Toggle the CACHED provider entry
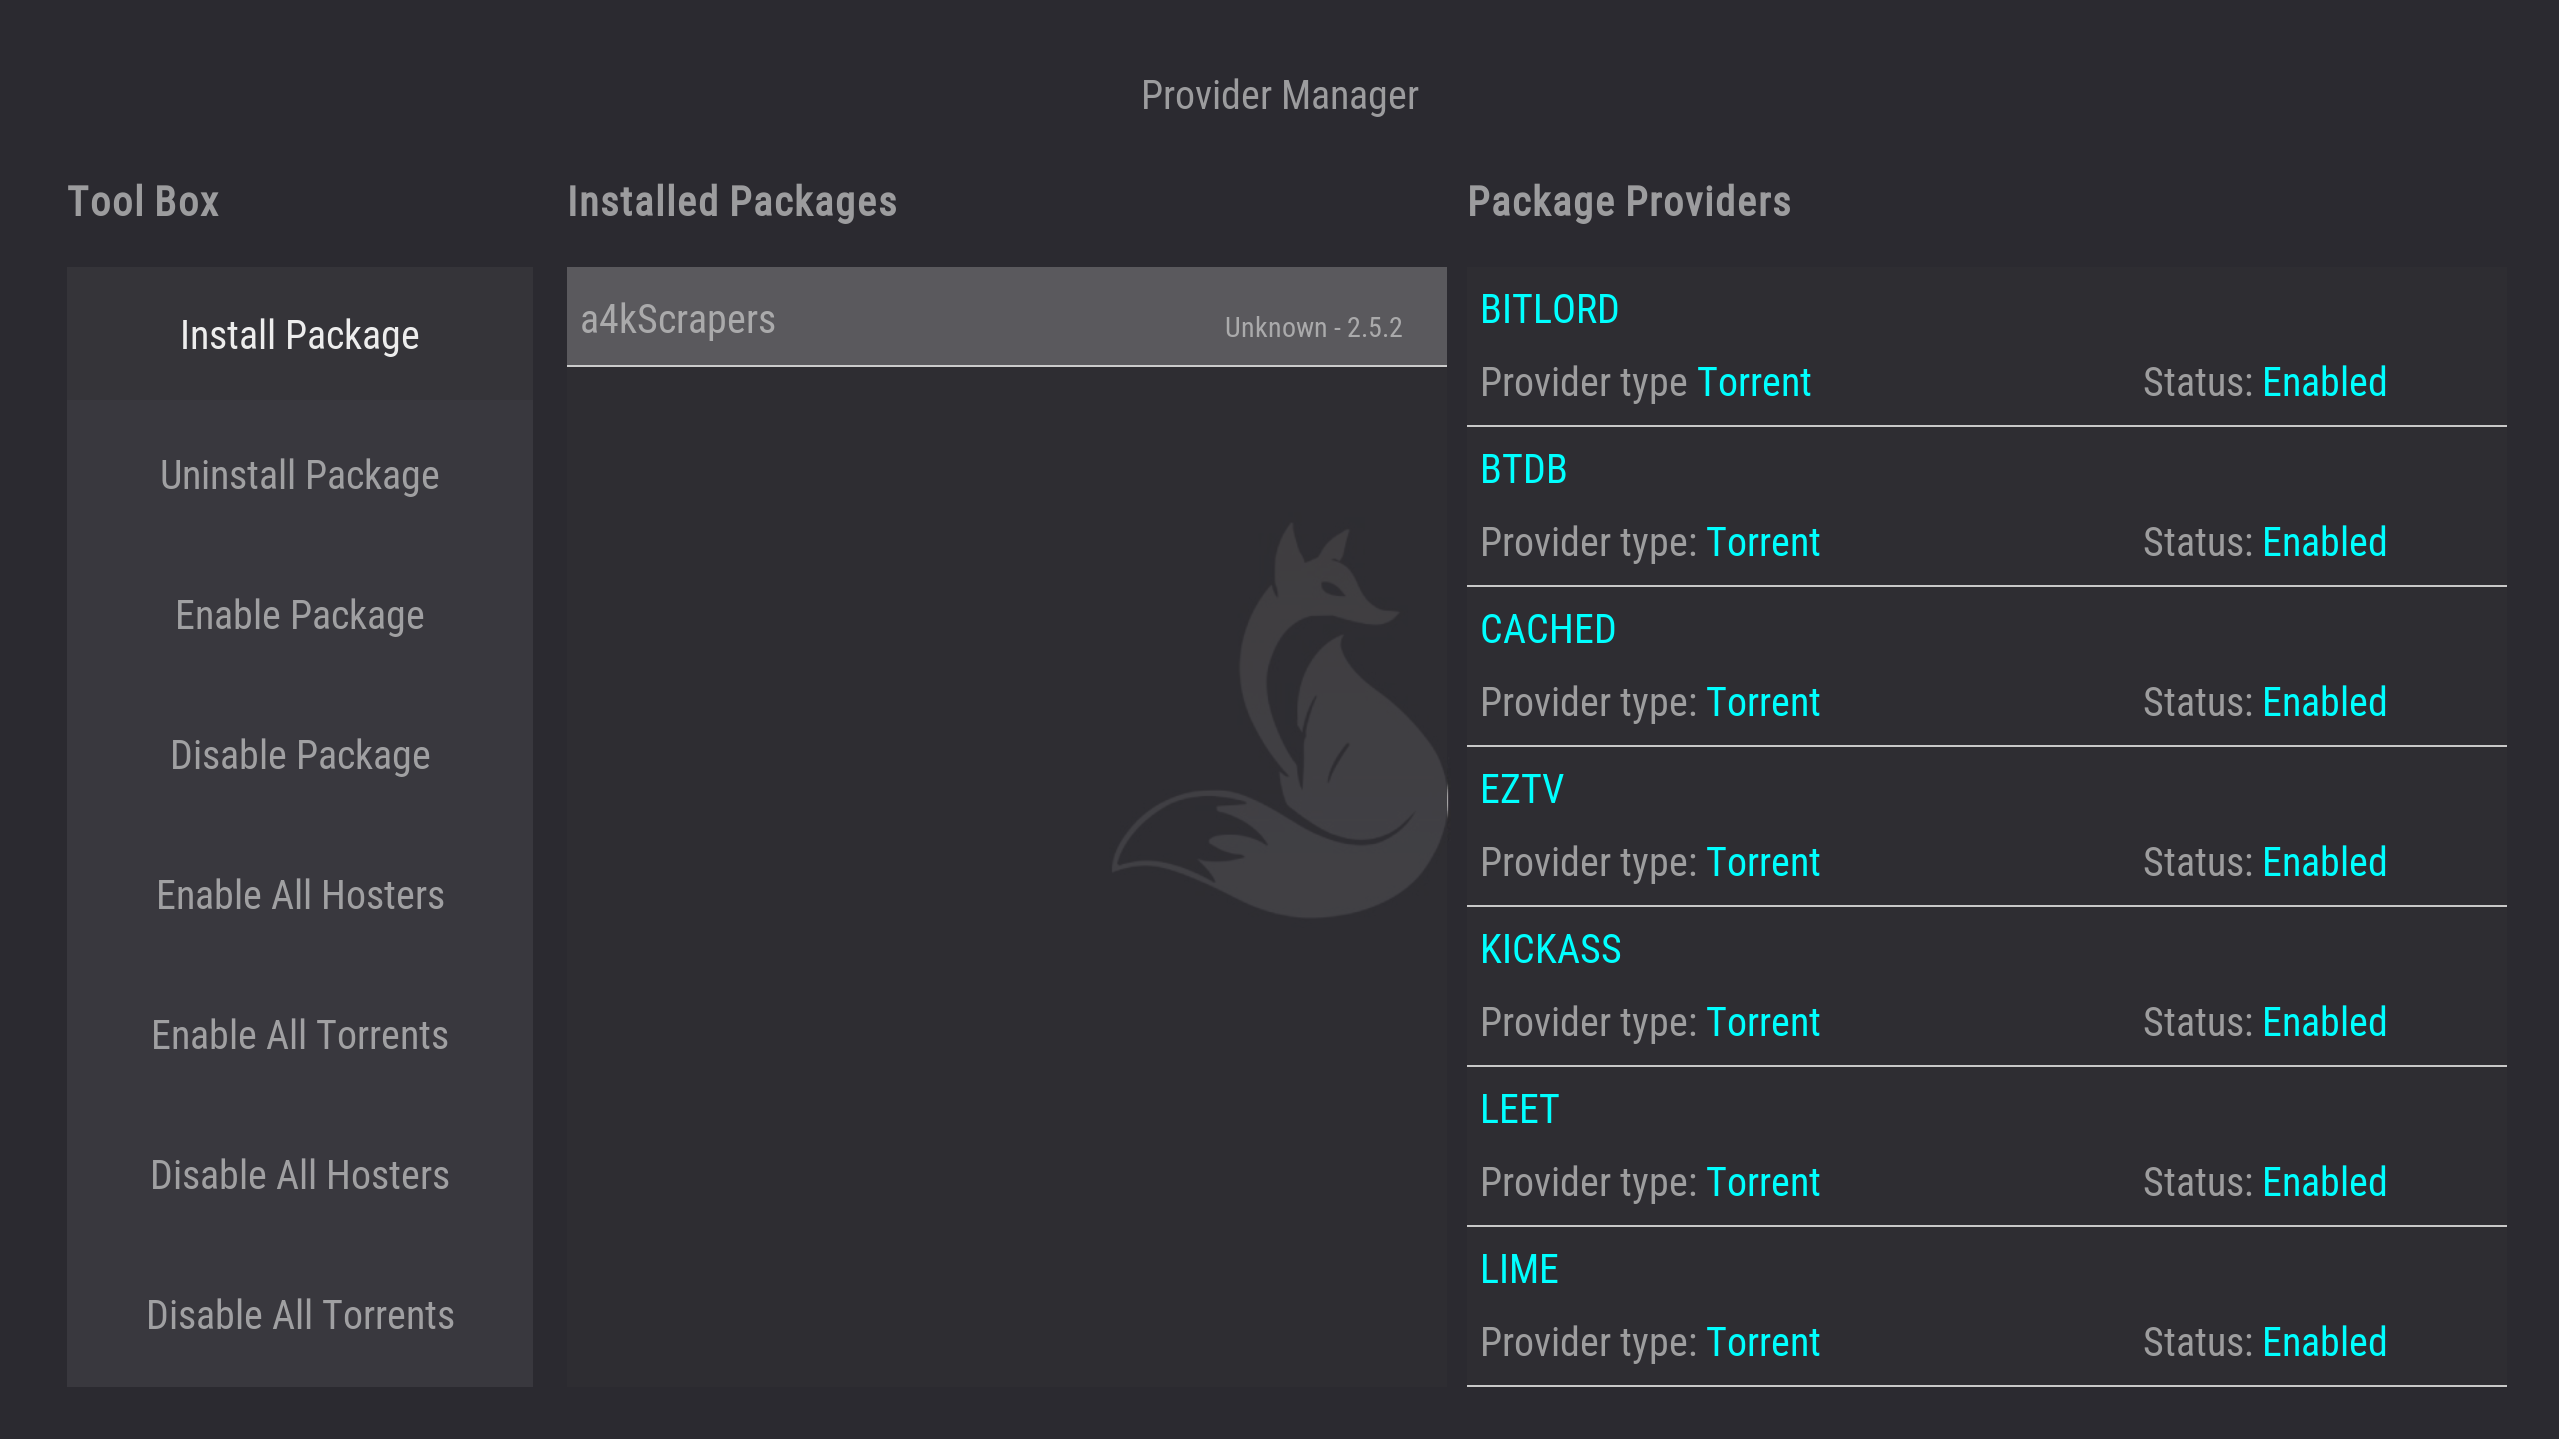 [x=1985, y=666]
